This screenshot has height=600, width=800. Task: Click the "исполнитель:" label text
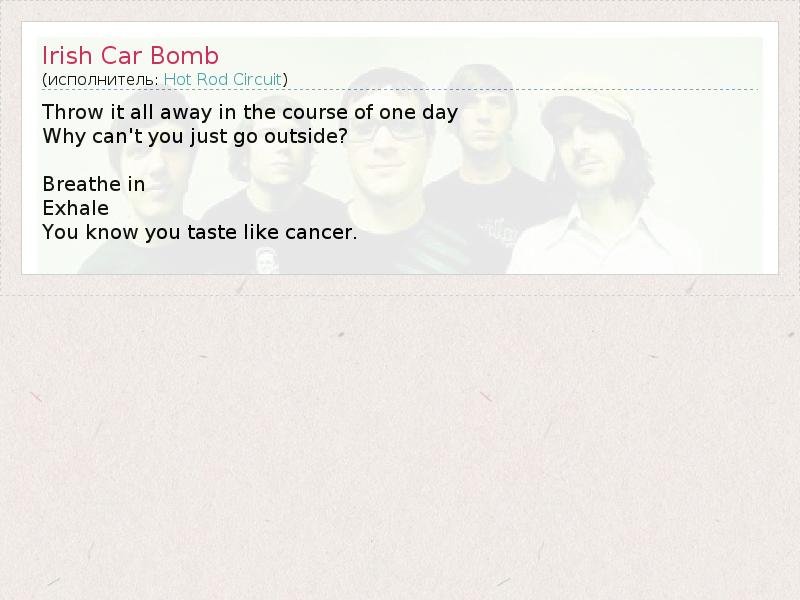click(x=103, y=80)
